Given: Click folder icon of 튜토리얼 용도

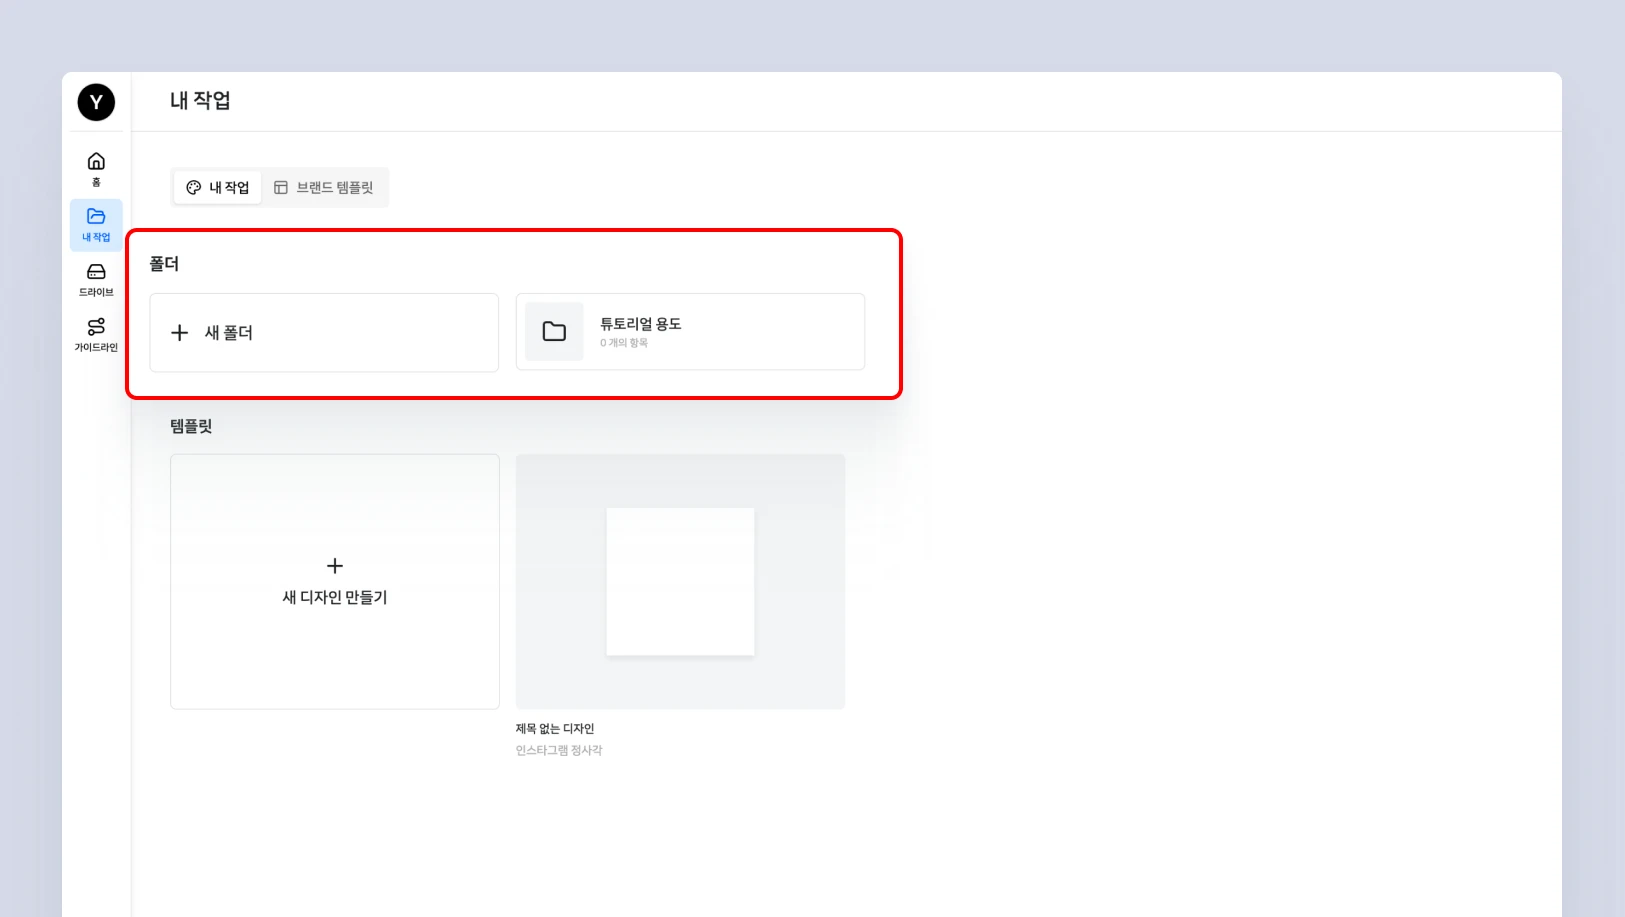Looking at the screenshot, I should (x=554, y=331).
